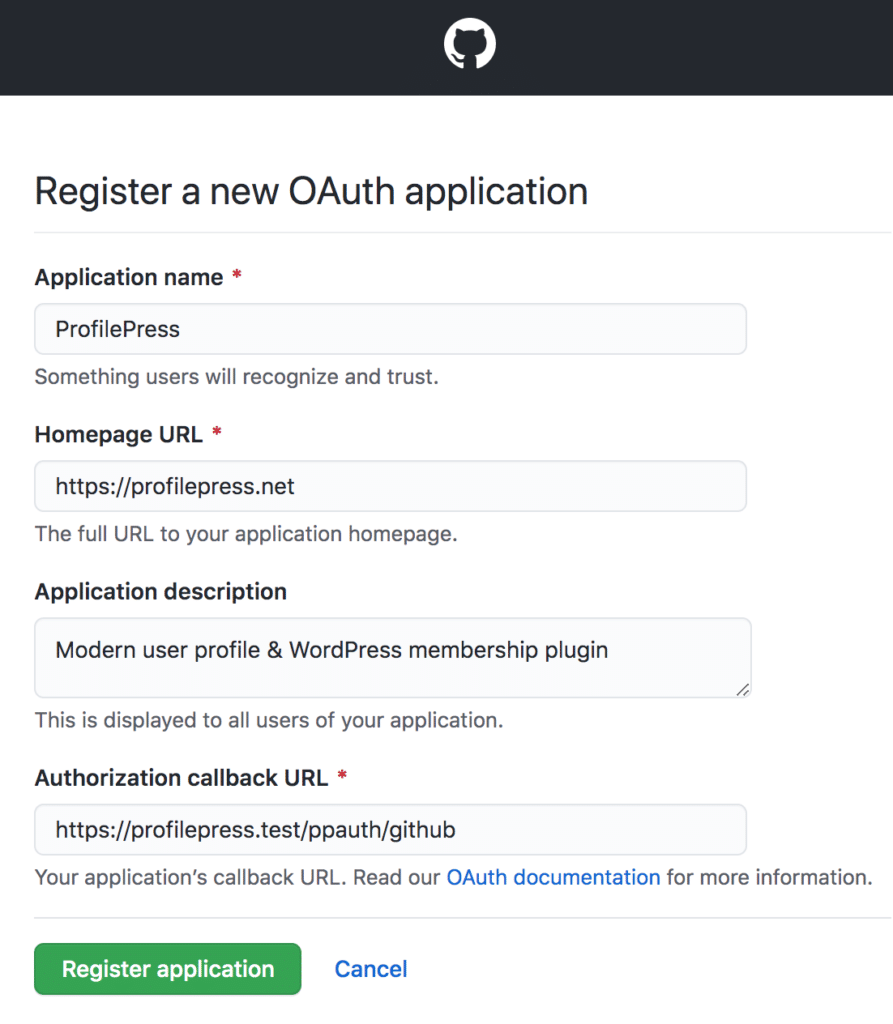This screenshot has width=893, height=1024.
Task: Open the OAuth documentation link
Action: [x=553, y=877]
